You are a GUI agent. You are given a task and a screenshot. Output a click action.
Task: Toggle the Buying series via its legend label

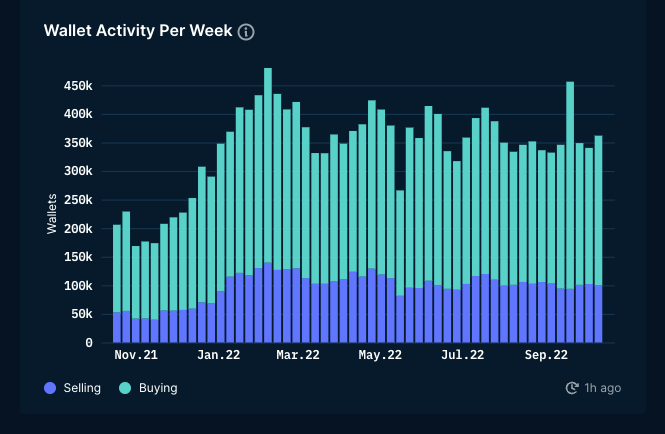tap(158, 388)
